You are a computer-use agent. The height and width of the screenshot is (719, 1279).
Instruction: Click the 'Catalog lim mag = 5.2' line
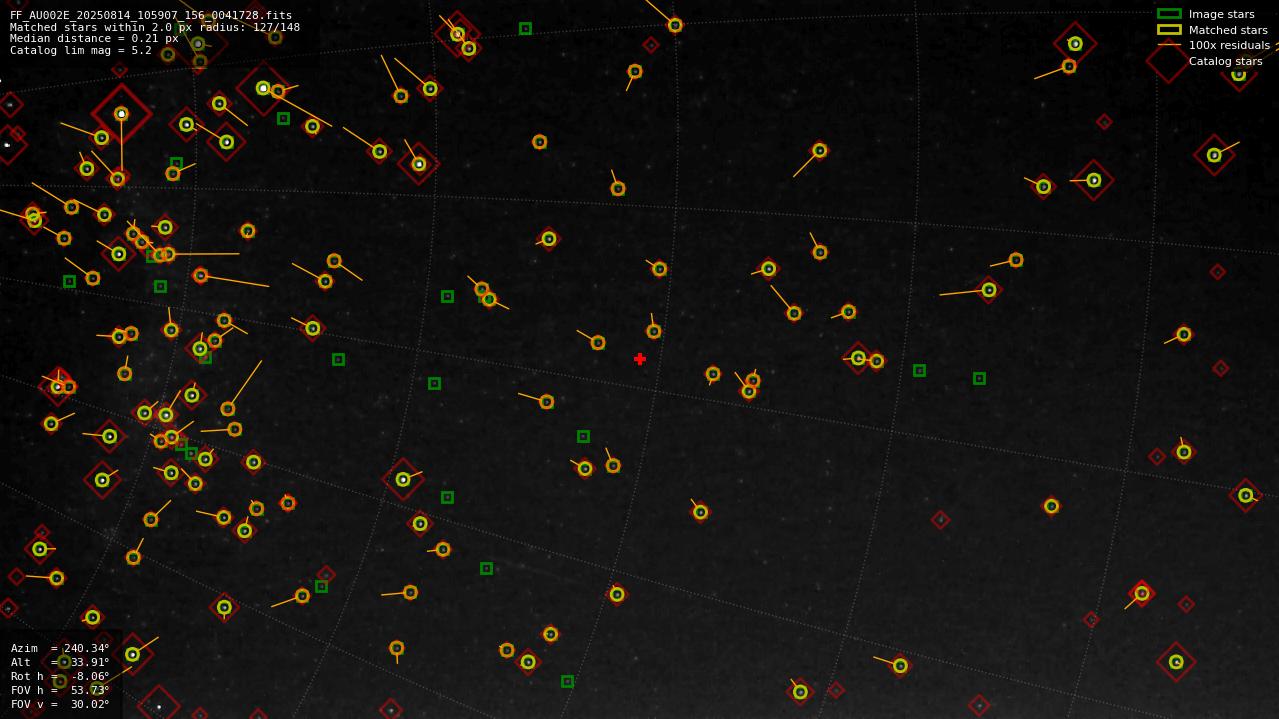(81, 51)
